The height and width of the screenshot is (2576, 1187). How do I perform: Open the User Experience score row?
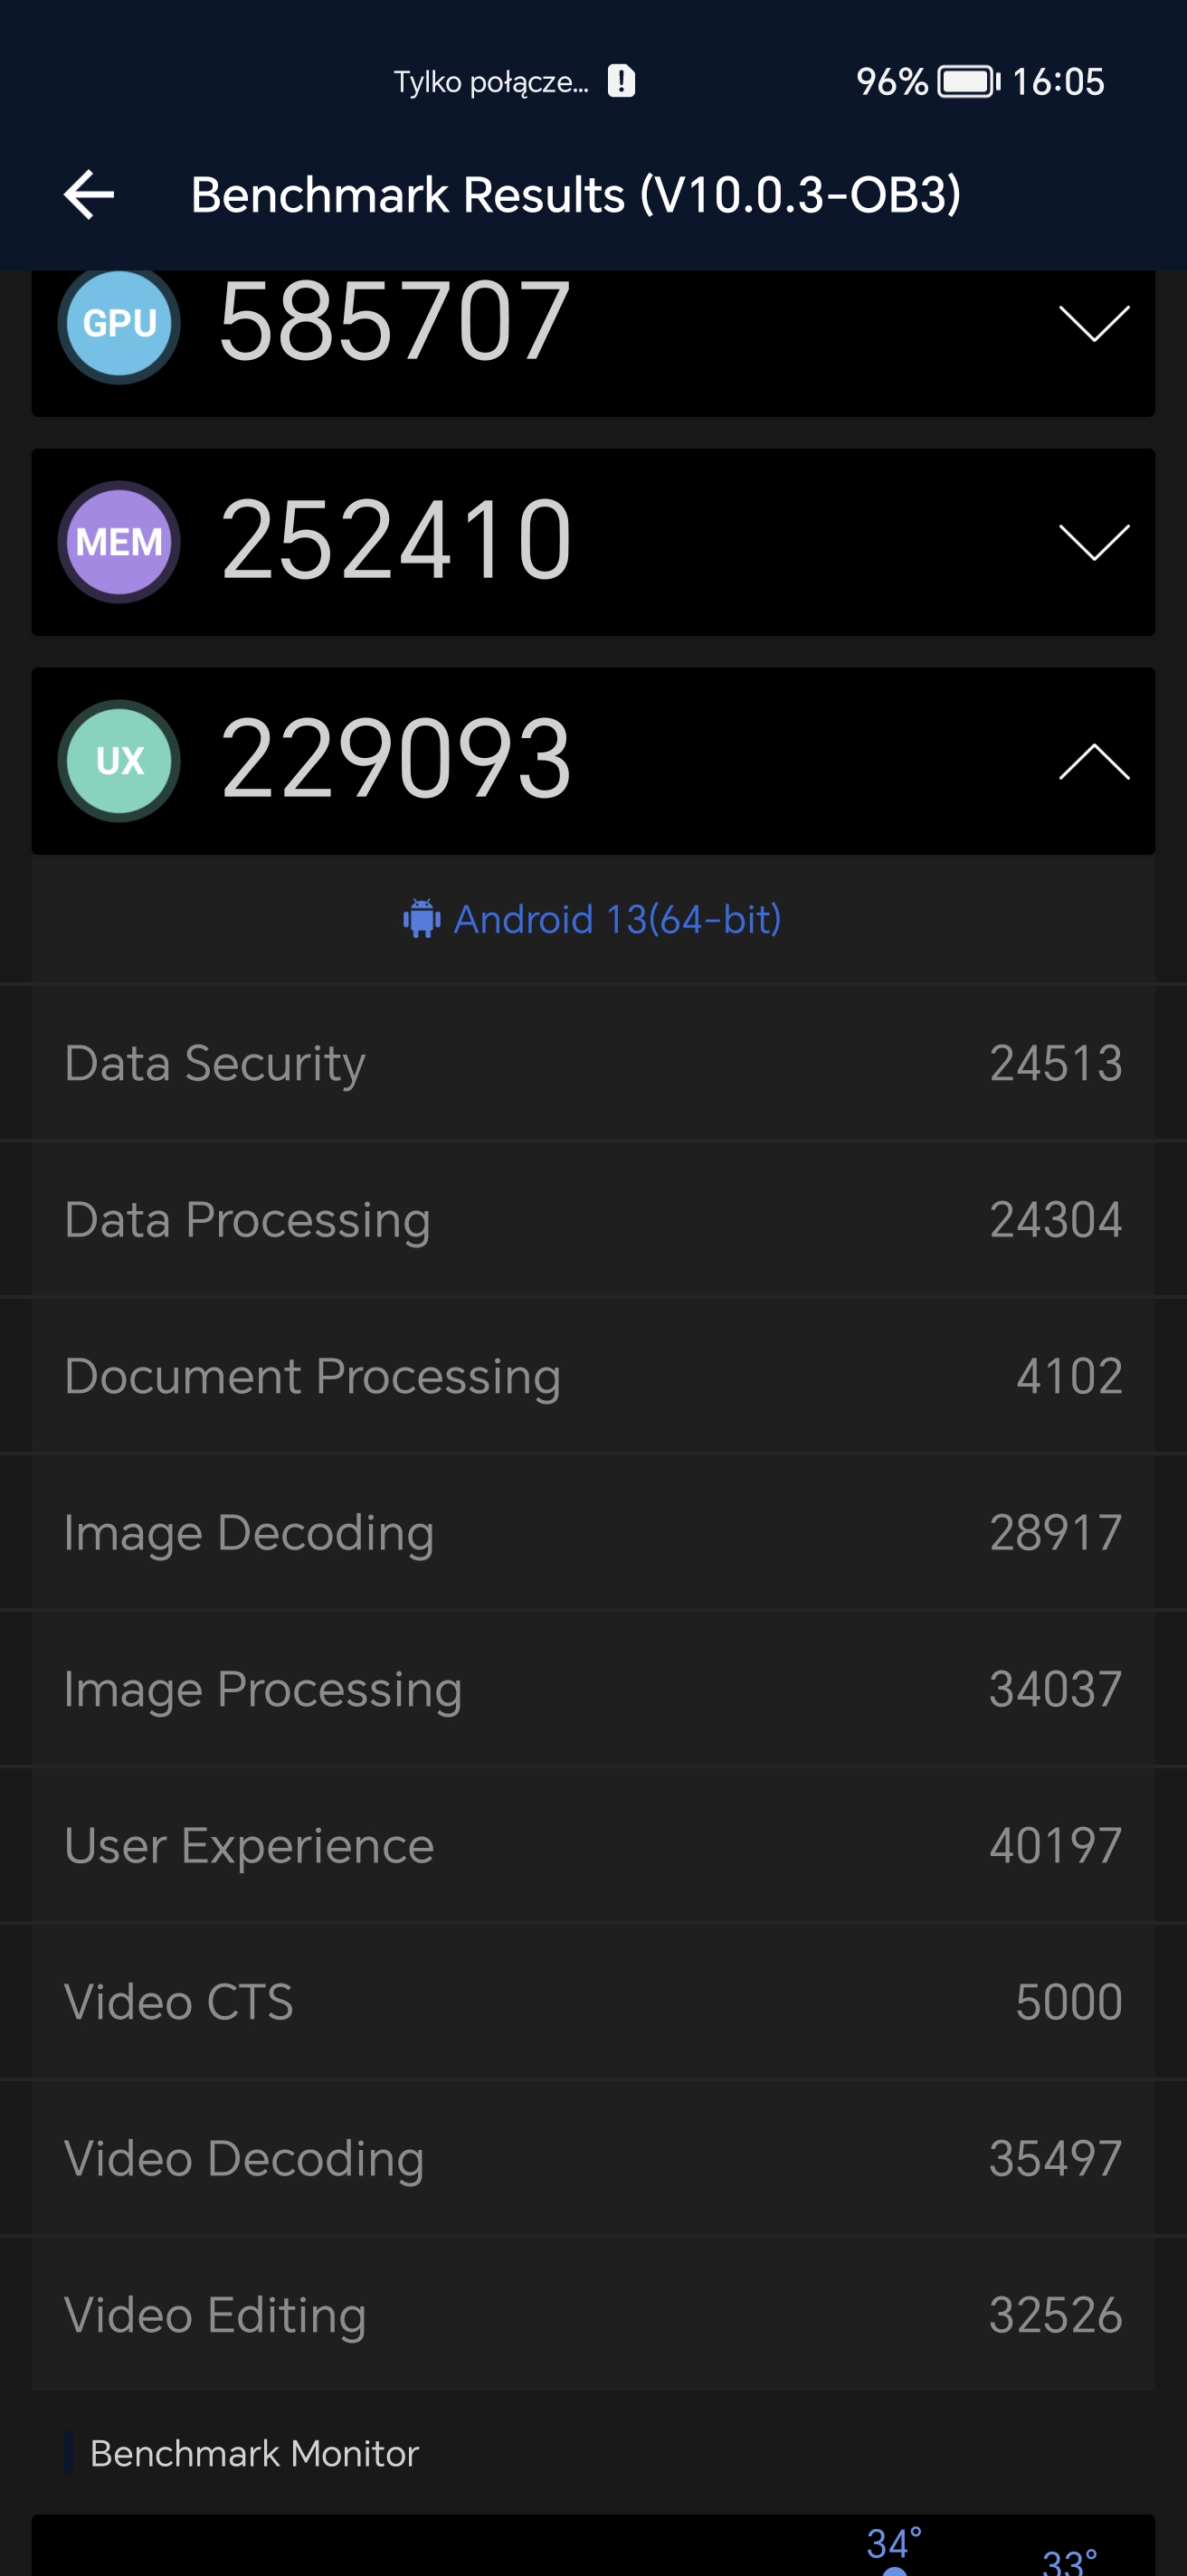tap(593, 1846)
